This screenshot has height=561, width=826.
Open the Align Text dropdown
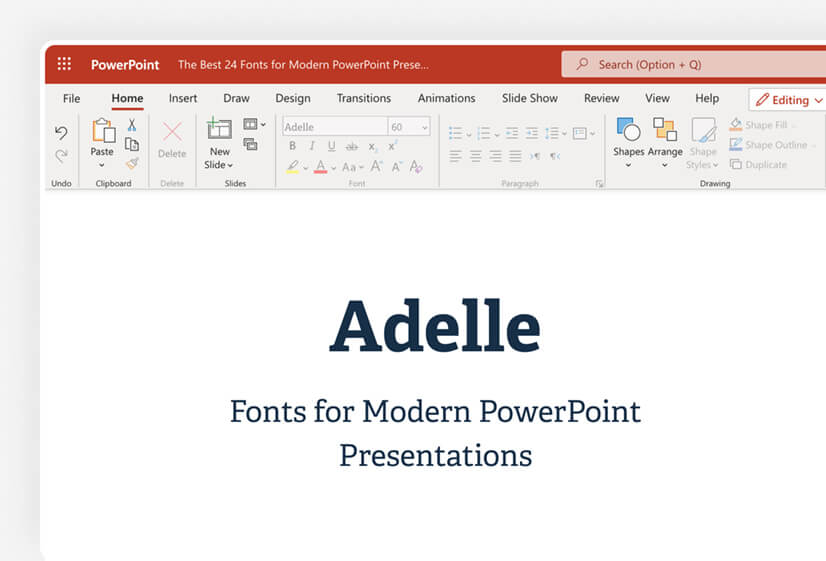click(x=584, y=133)
